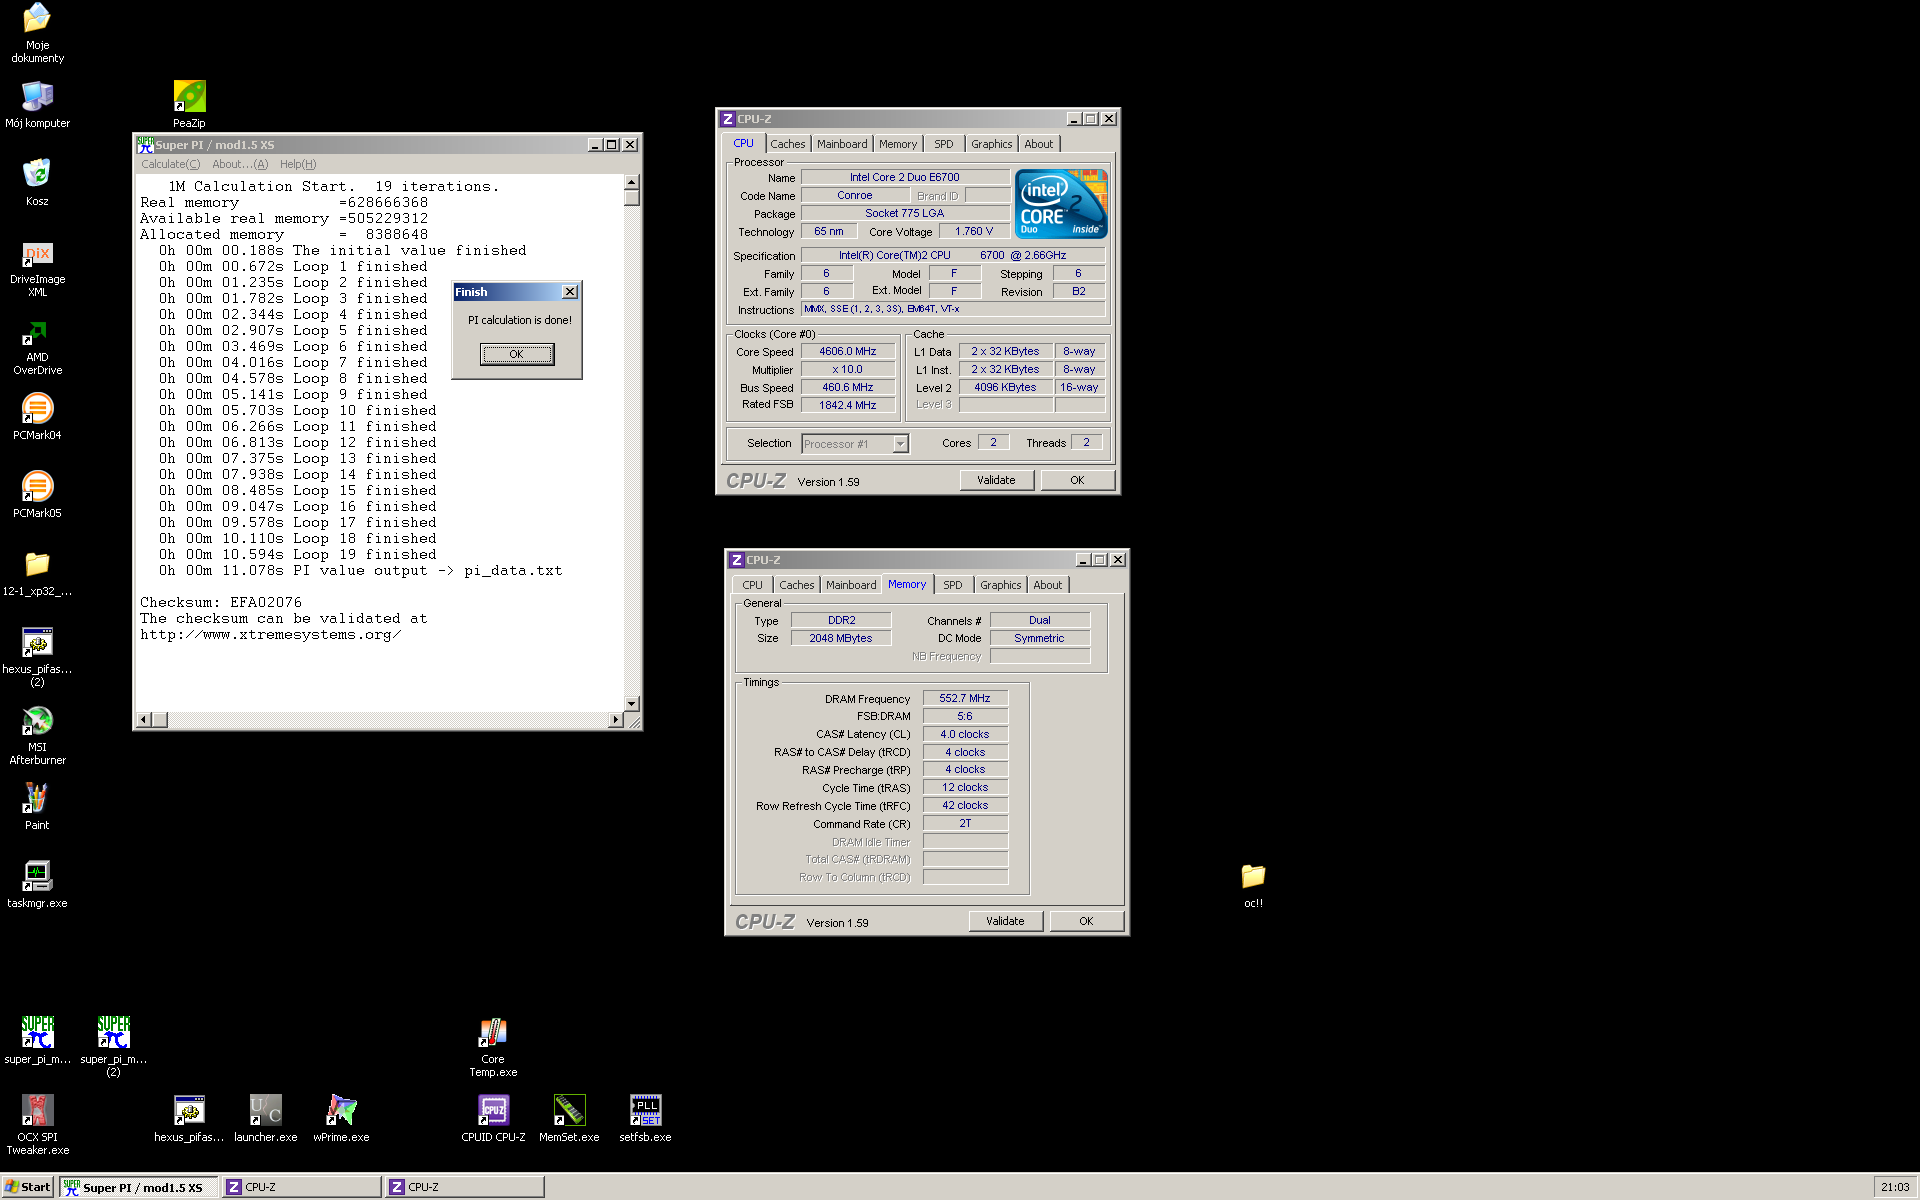Open Calculate menu in Super PI

point(170,164)
